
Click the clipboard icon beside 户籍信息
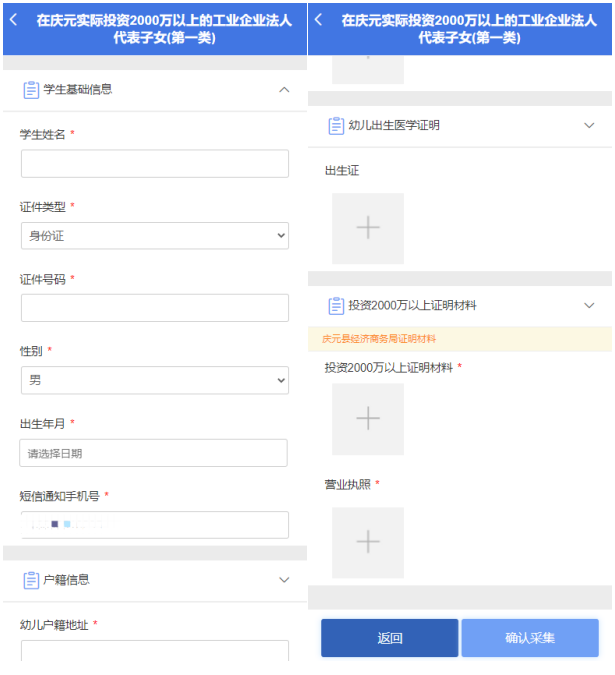(x=31, y=580)
